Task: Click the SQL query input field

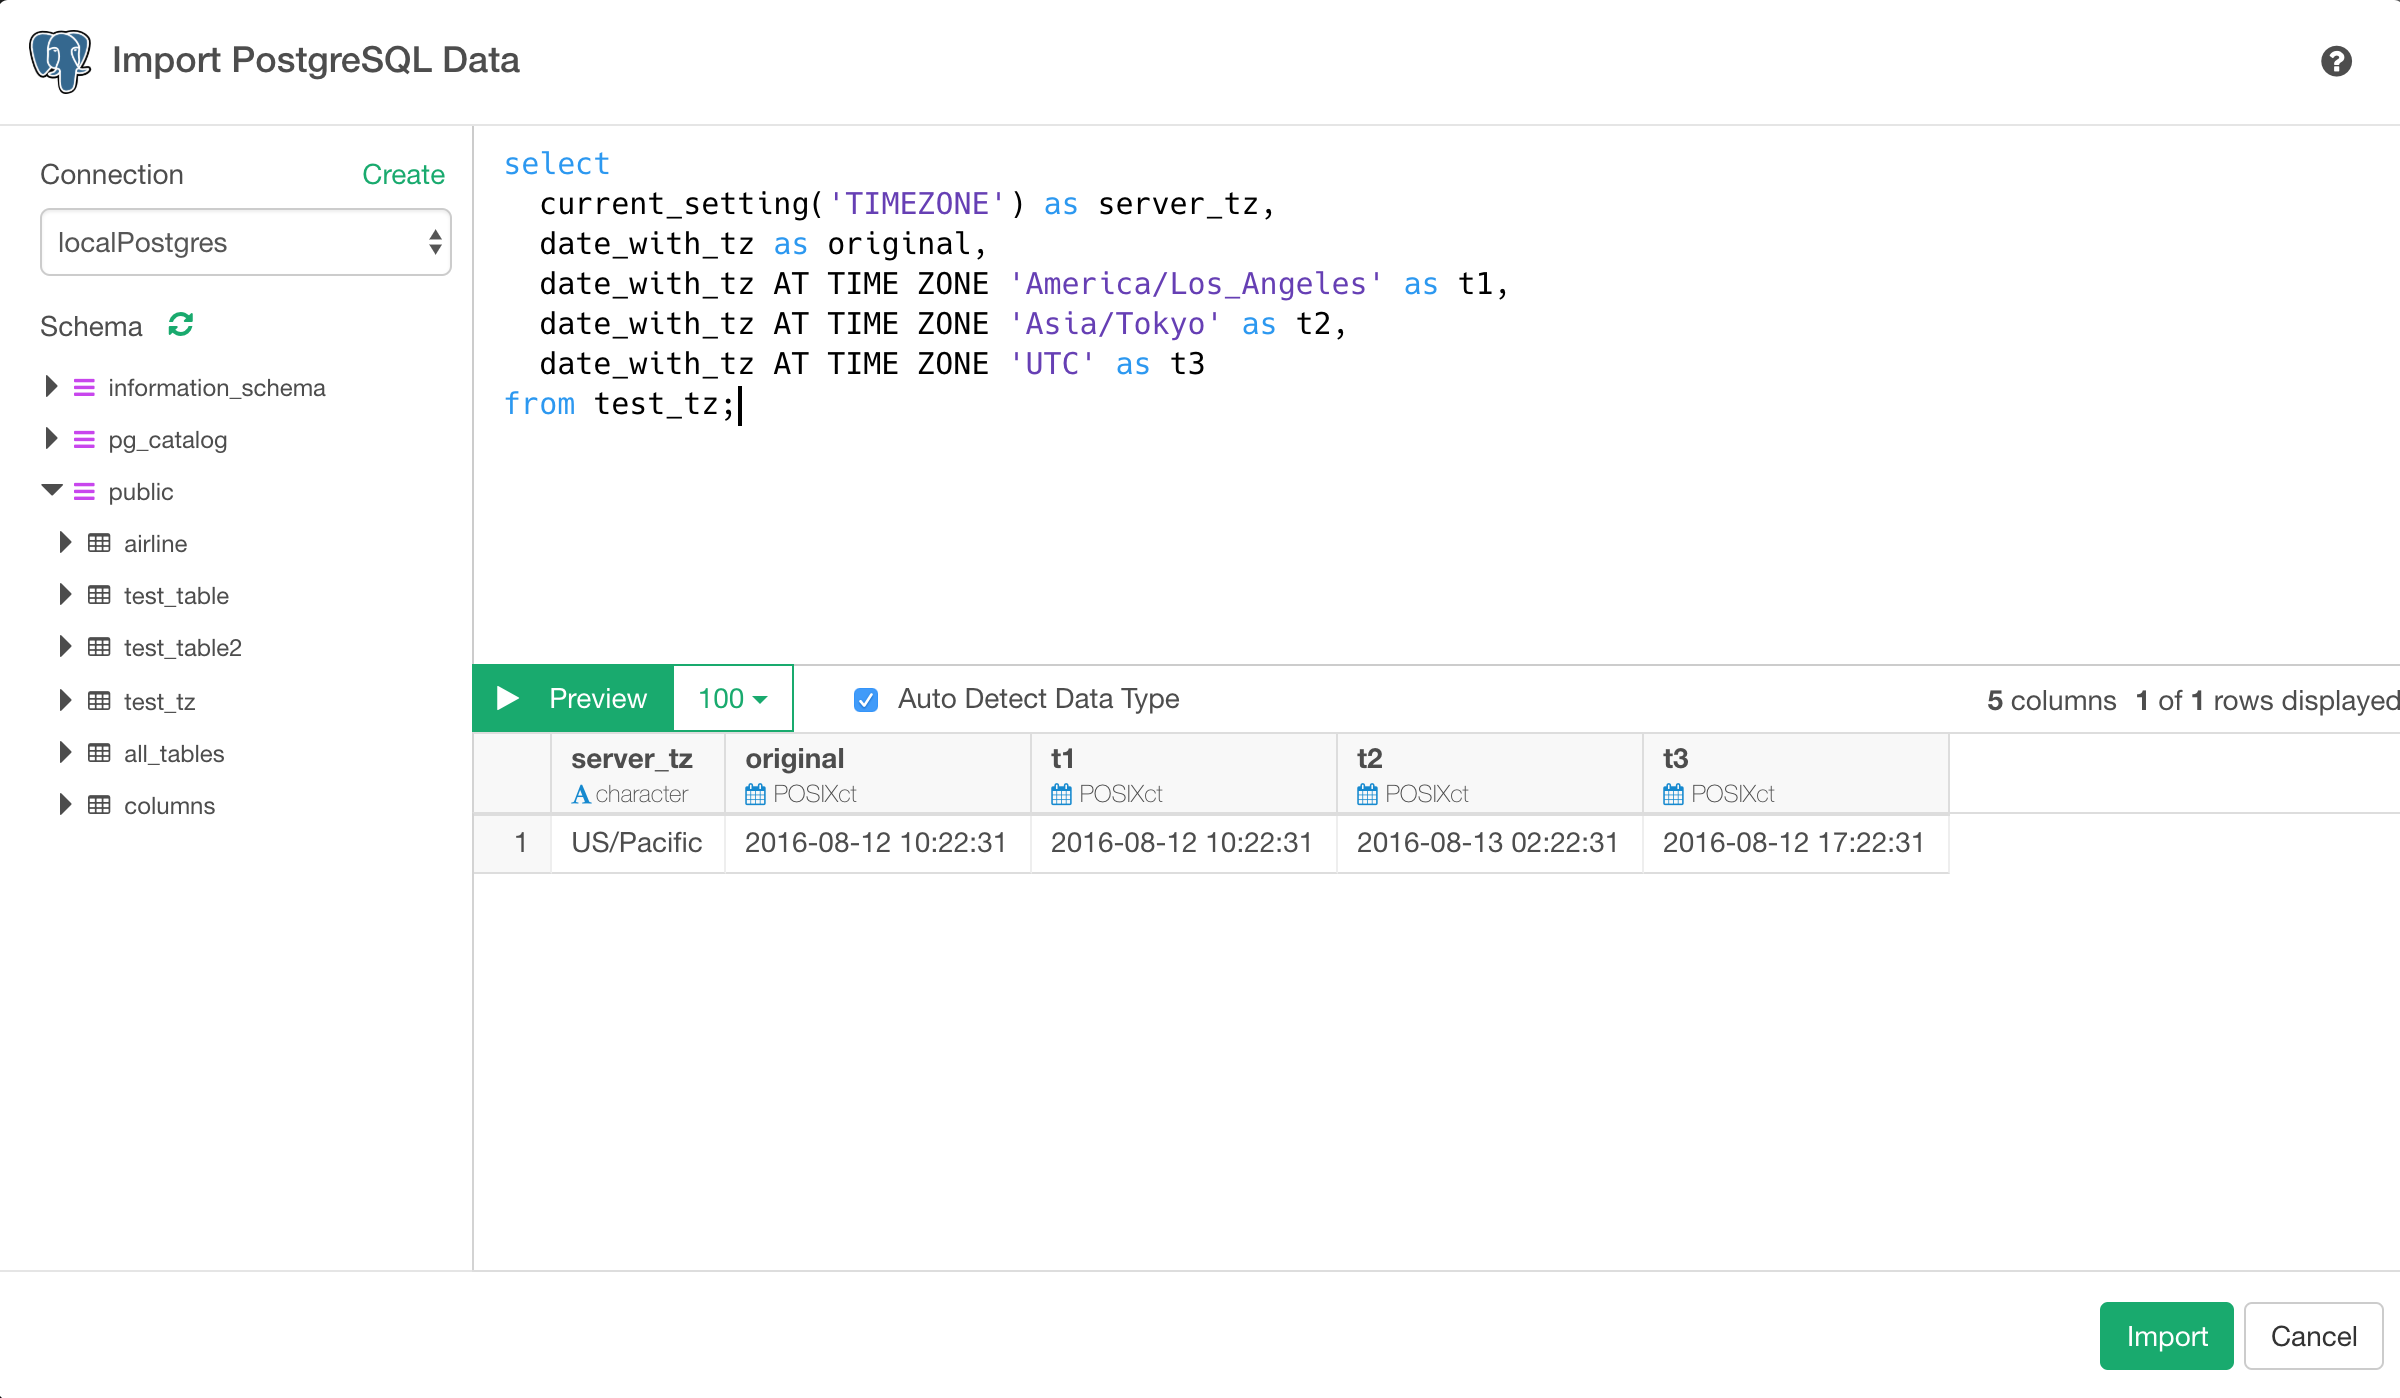Action: (x=1435, y=399)
